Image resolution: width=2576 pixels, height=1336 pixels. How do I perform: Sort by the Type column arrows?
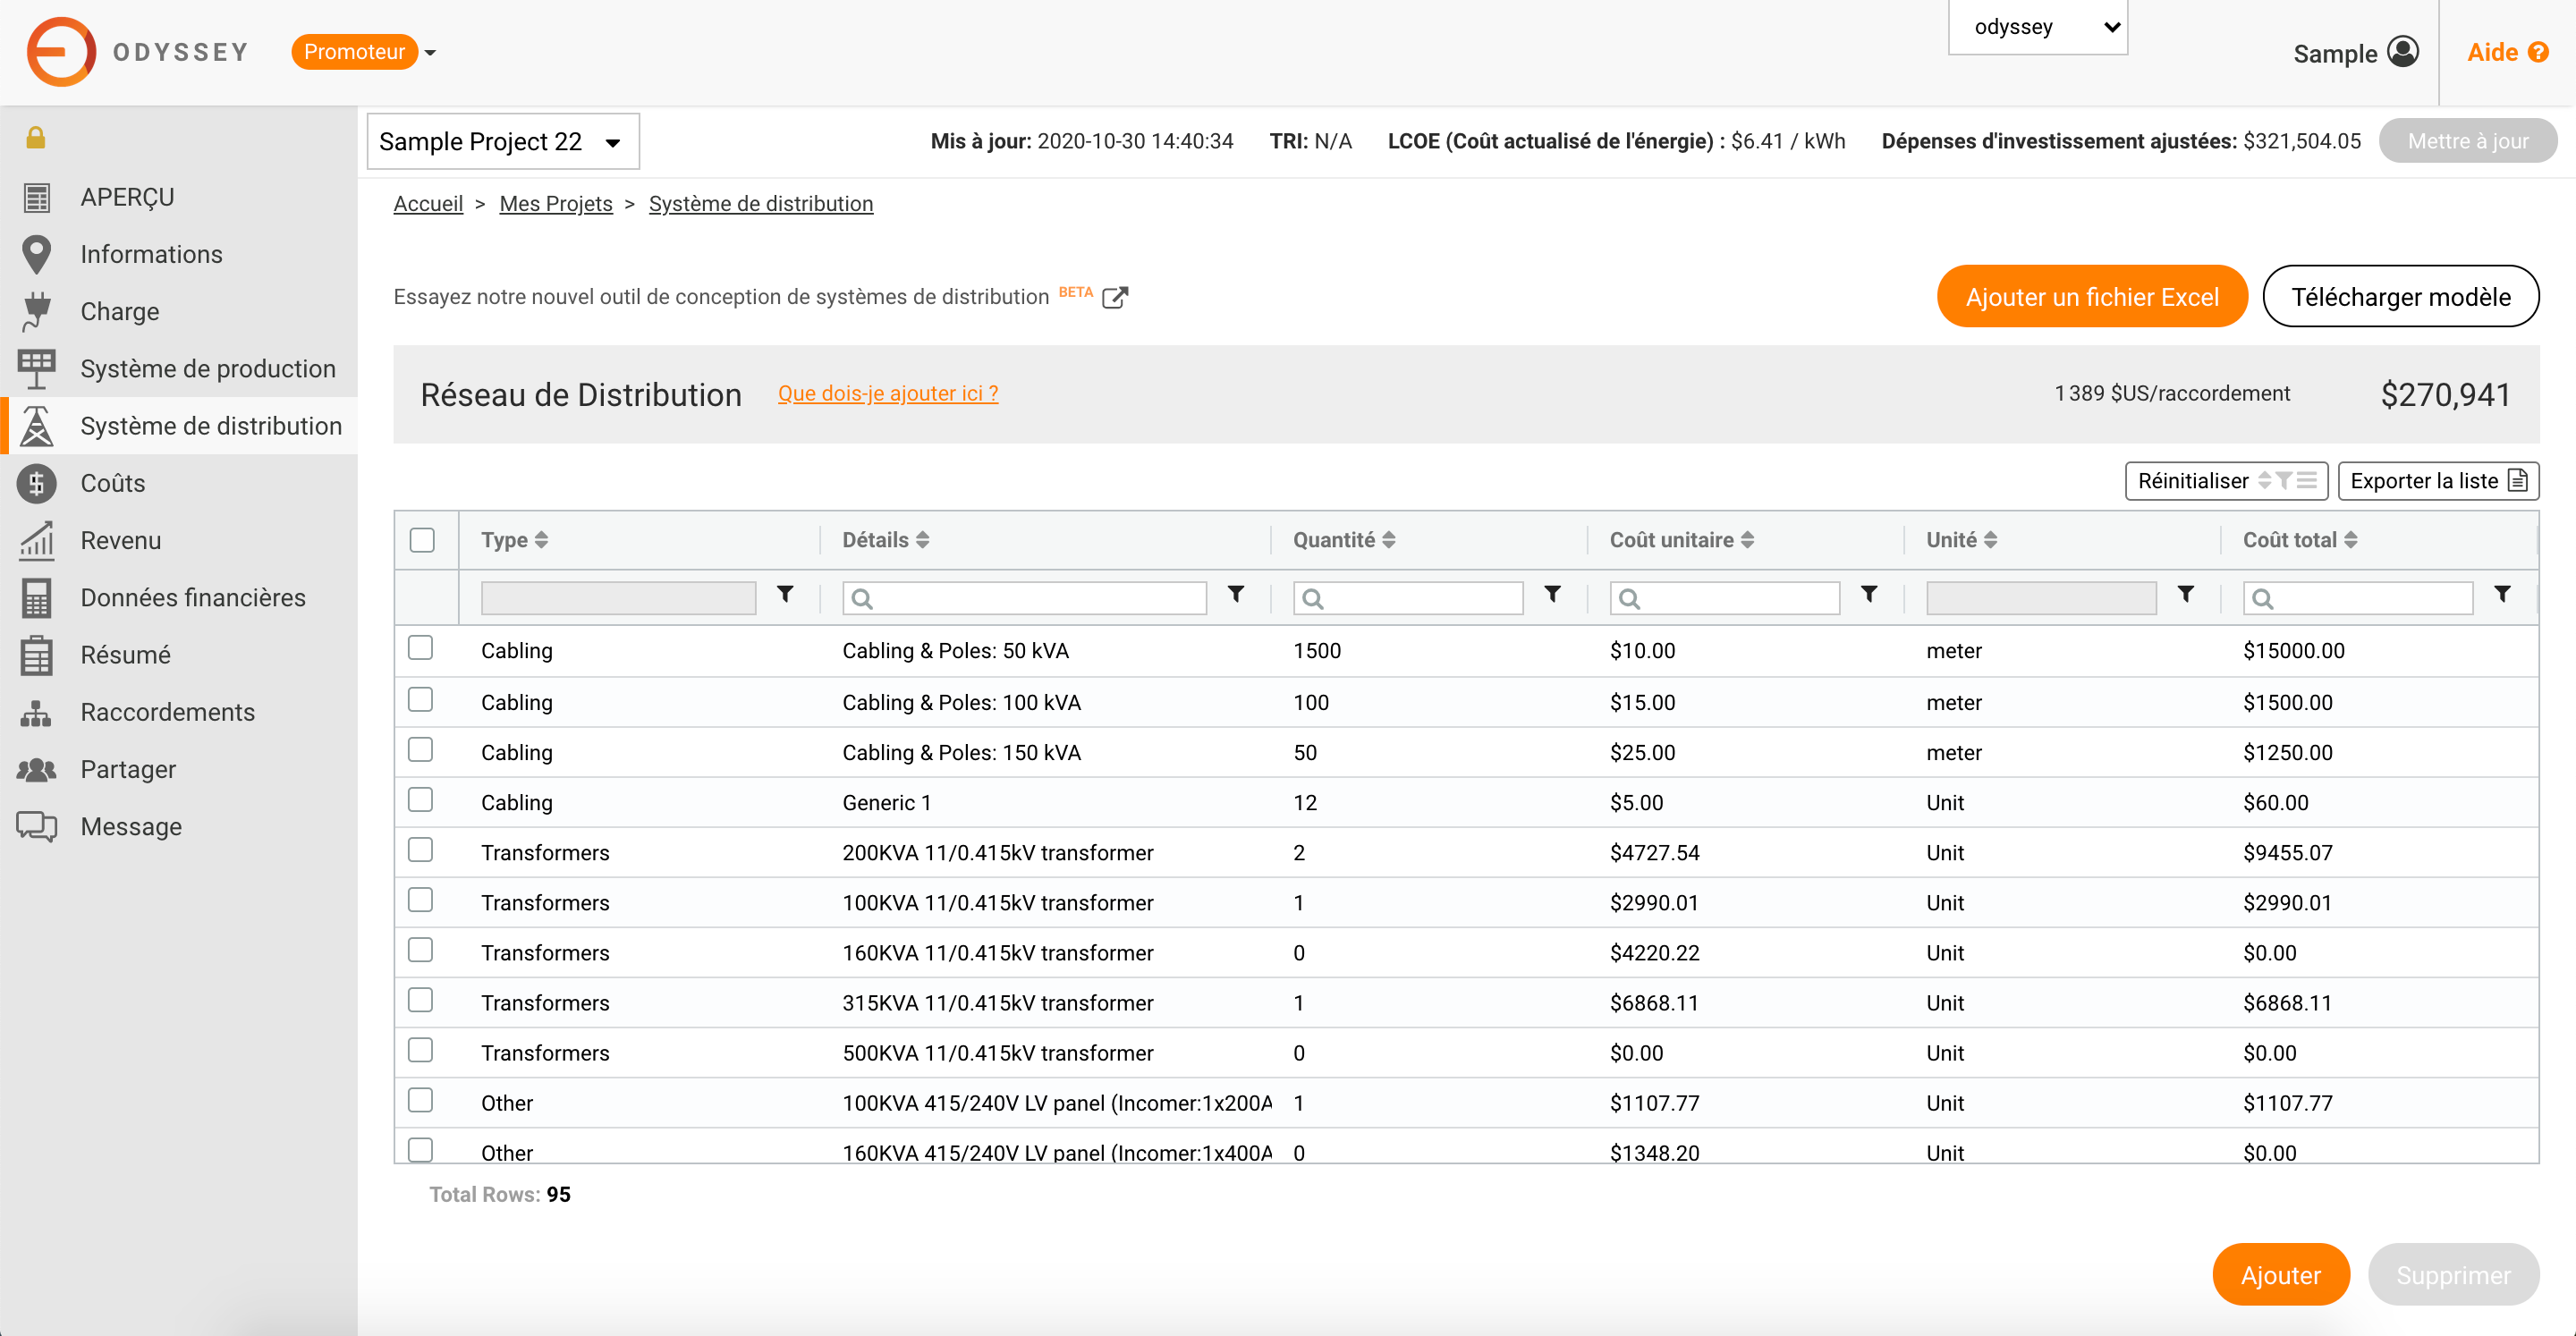point(541,540)
